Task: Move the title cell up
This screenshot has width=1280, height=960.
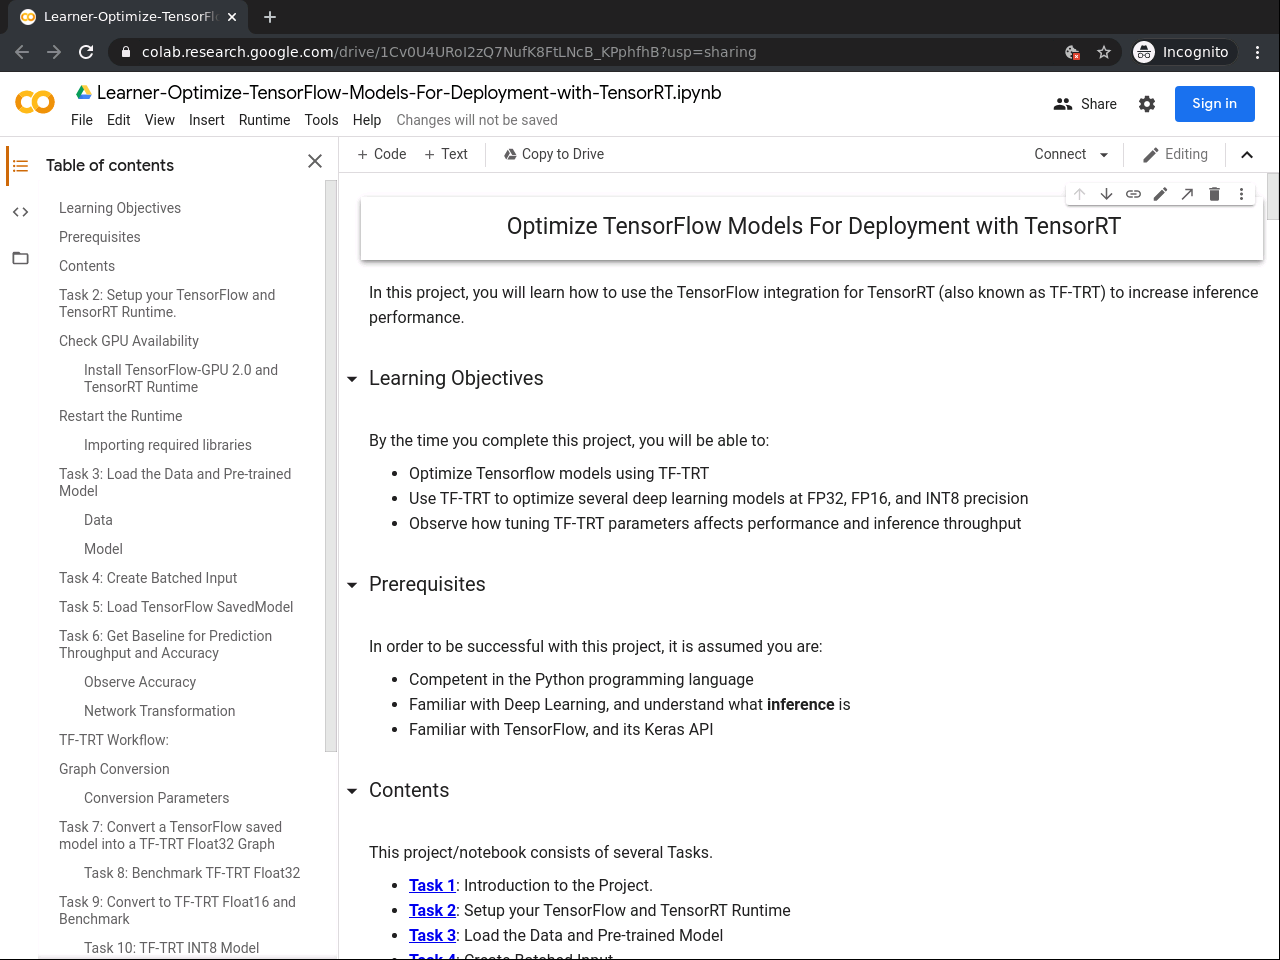Action: 1079,194
